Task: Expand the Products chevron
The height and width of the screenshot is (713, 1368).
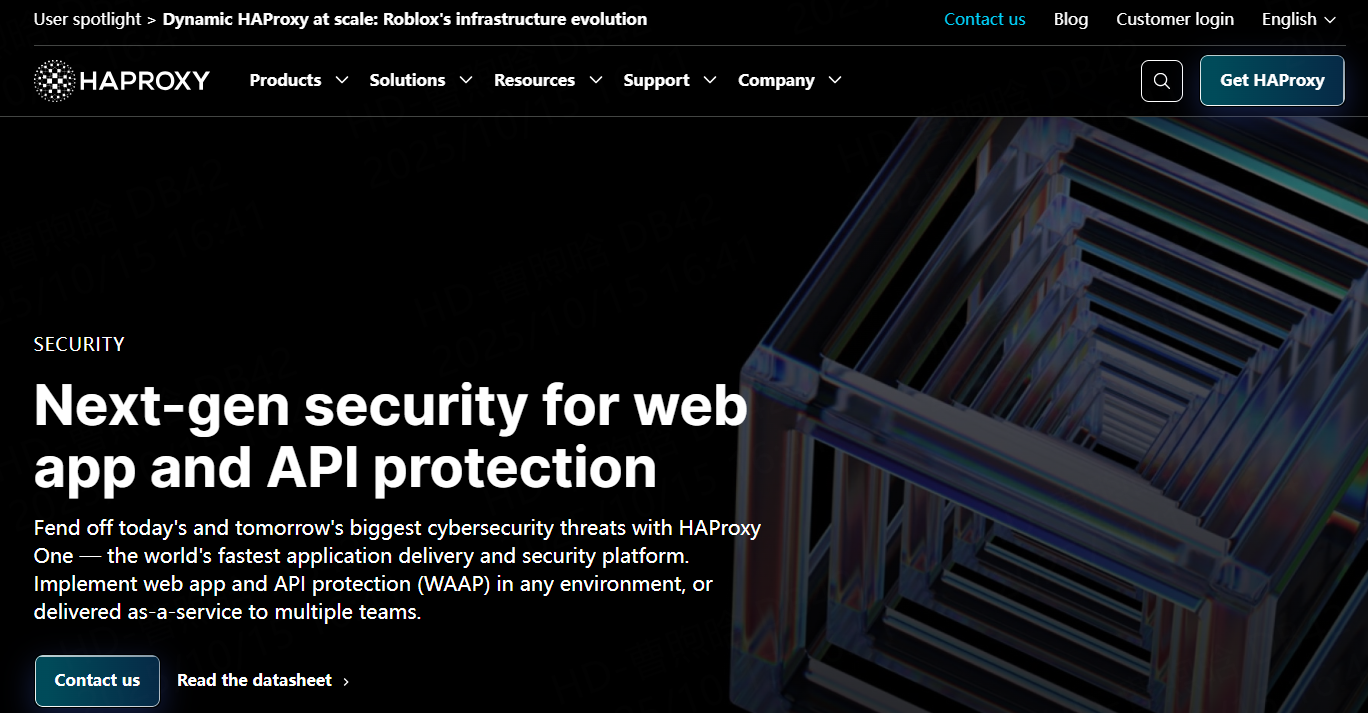Action: point(342,80)
